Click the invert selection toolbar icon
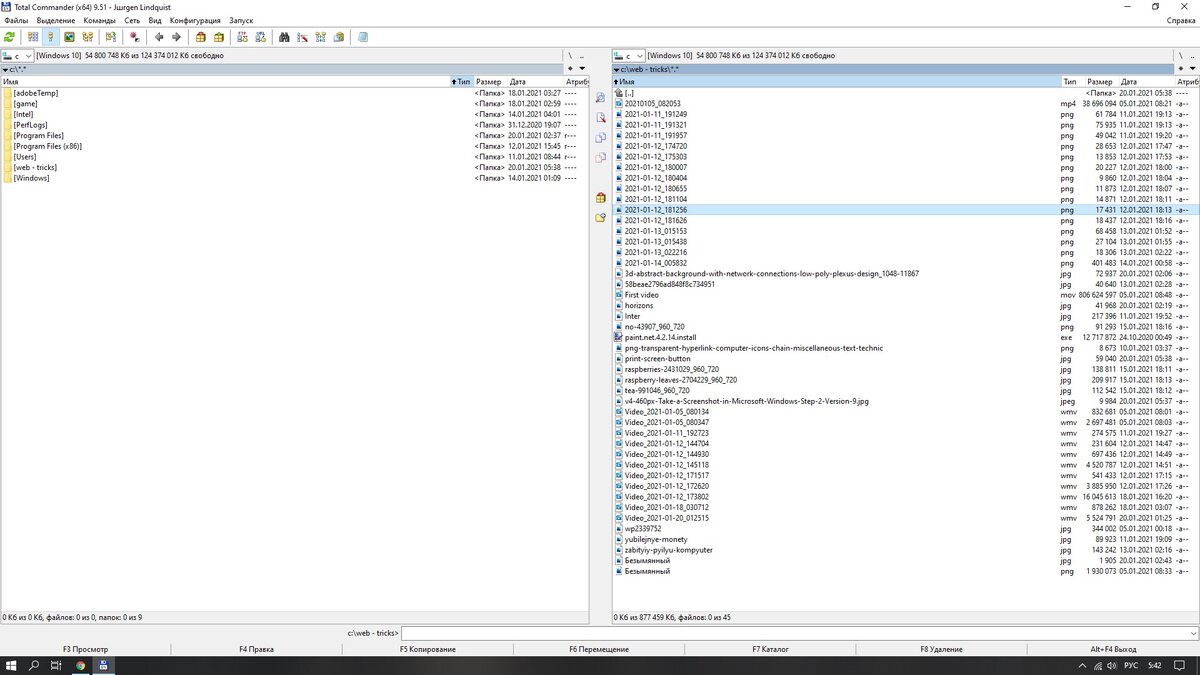1200x675 pixels. (x=134, y=37)
